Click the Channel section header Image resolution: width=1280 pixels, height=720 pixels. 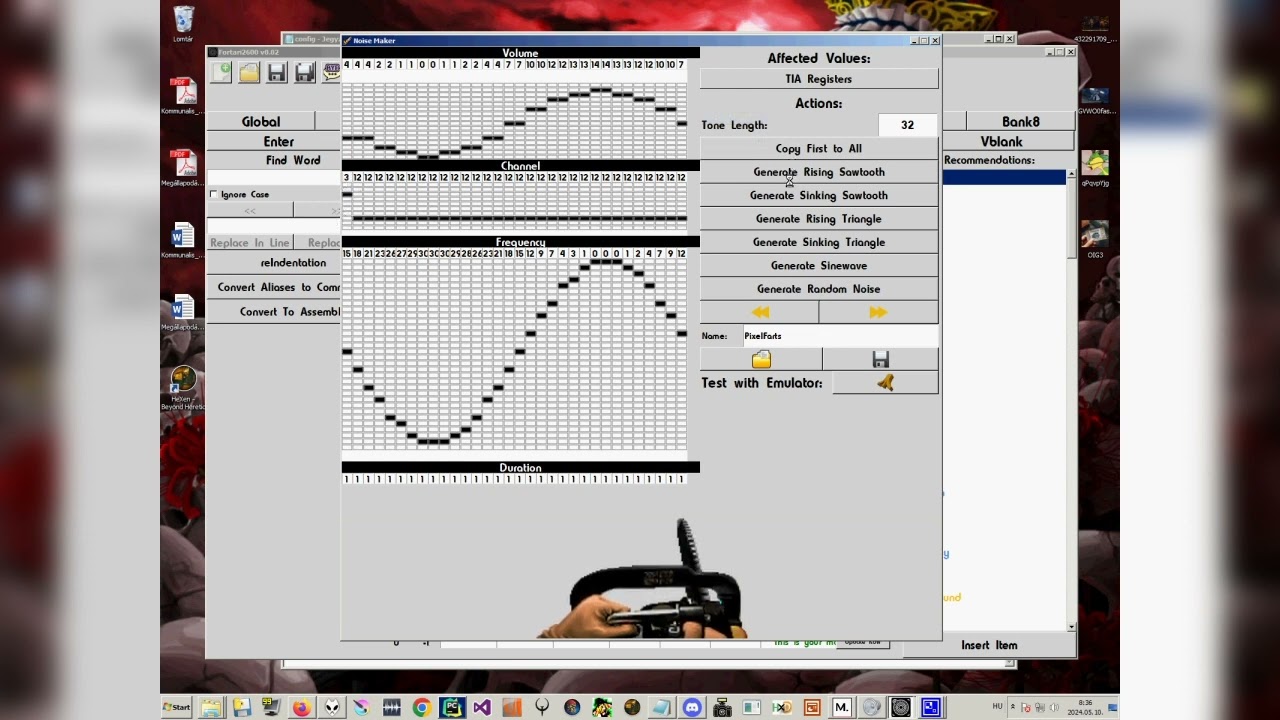tap(520, 166)
